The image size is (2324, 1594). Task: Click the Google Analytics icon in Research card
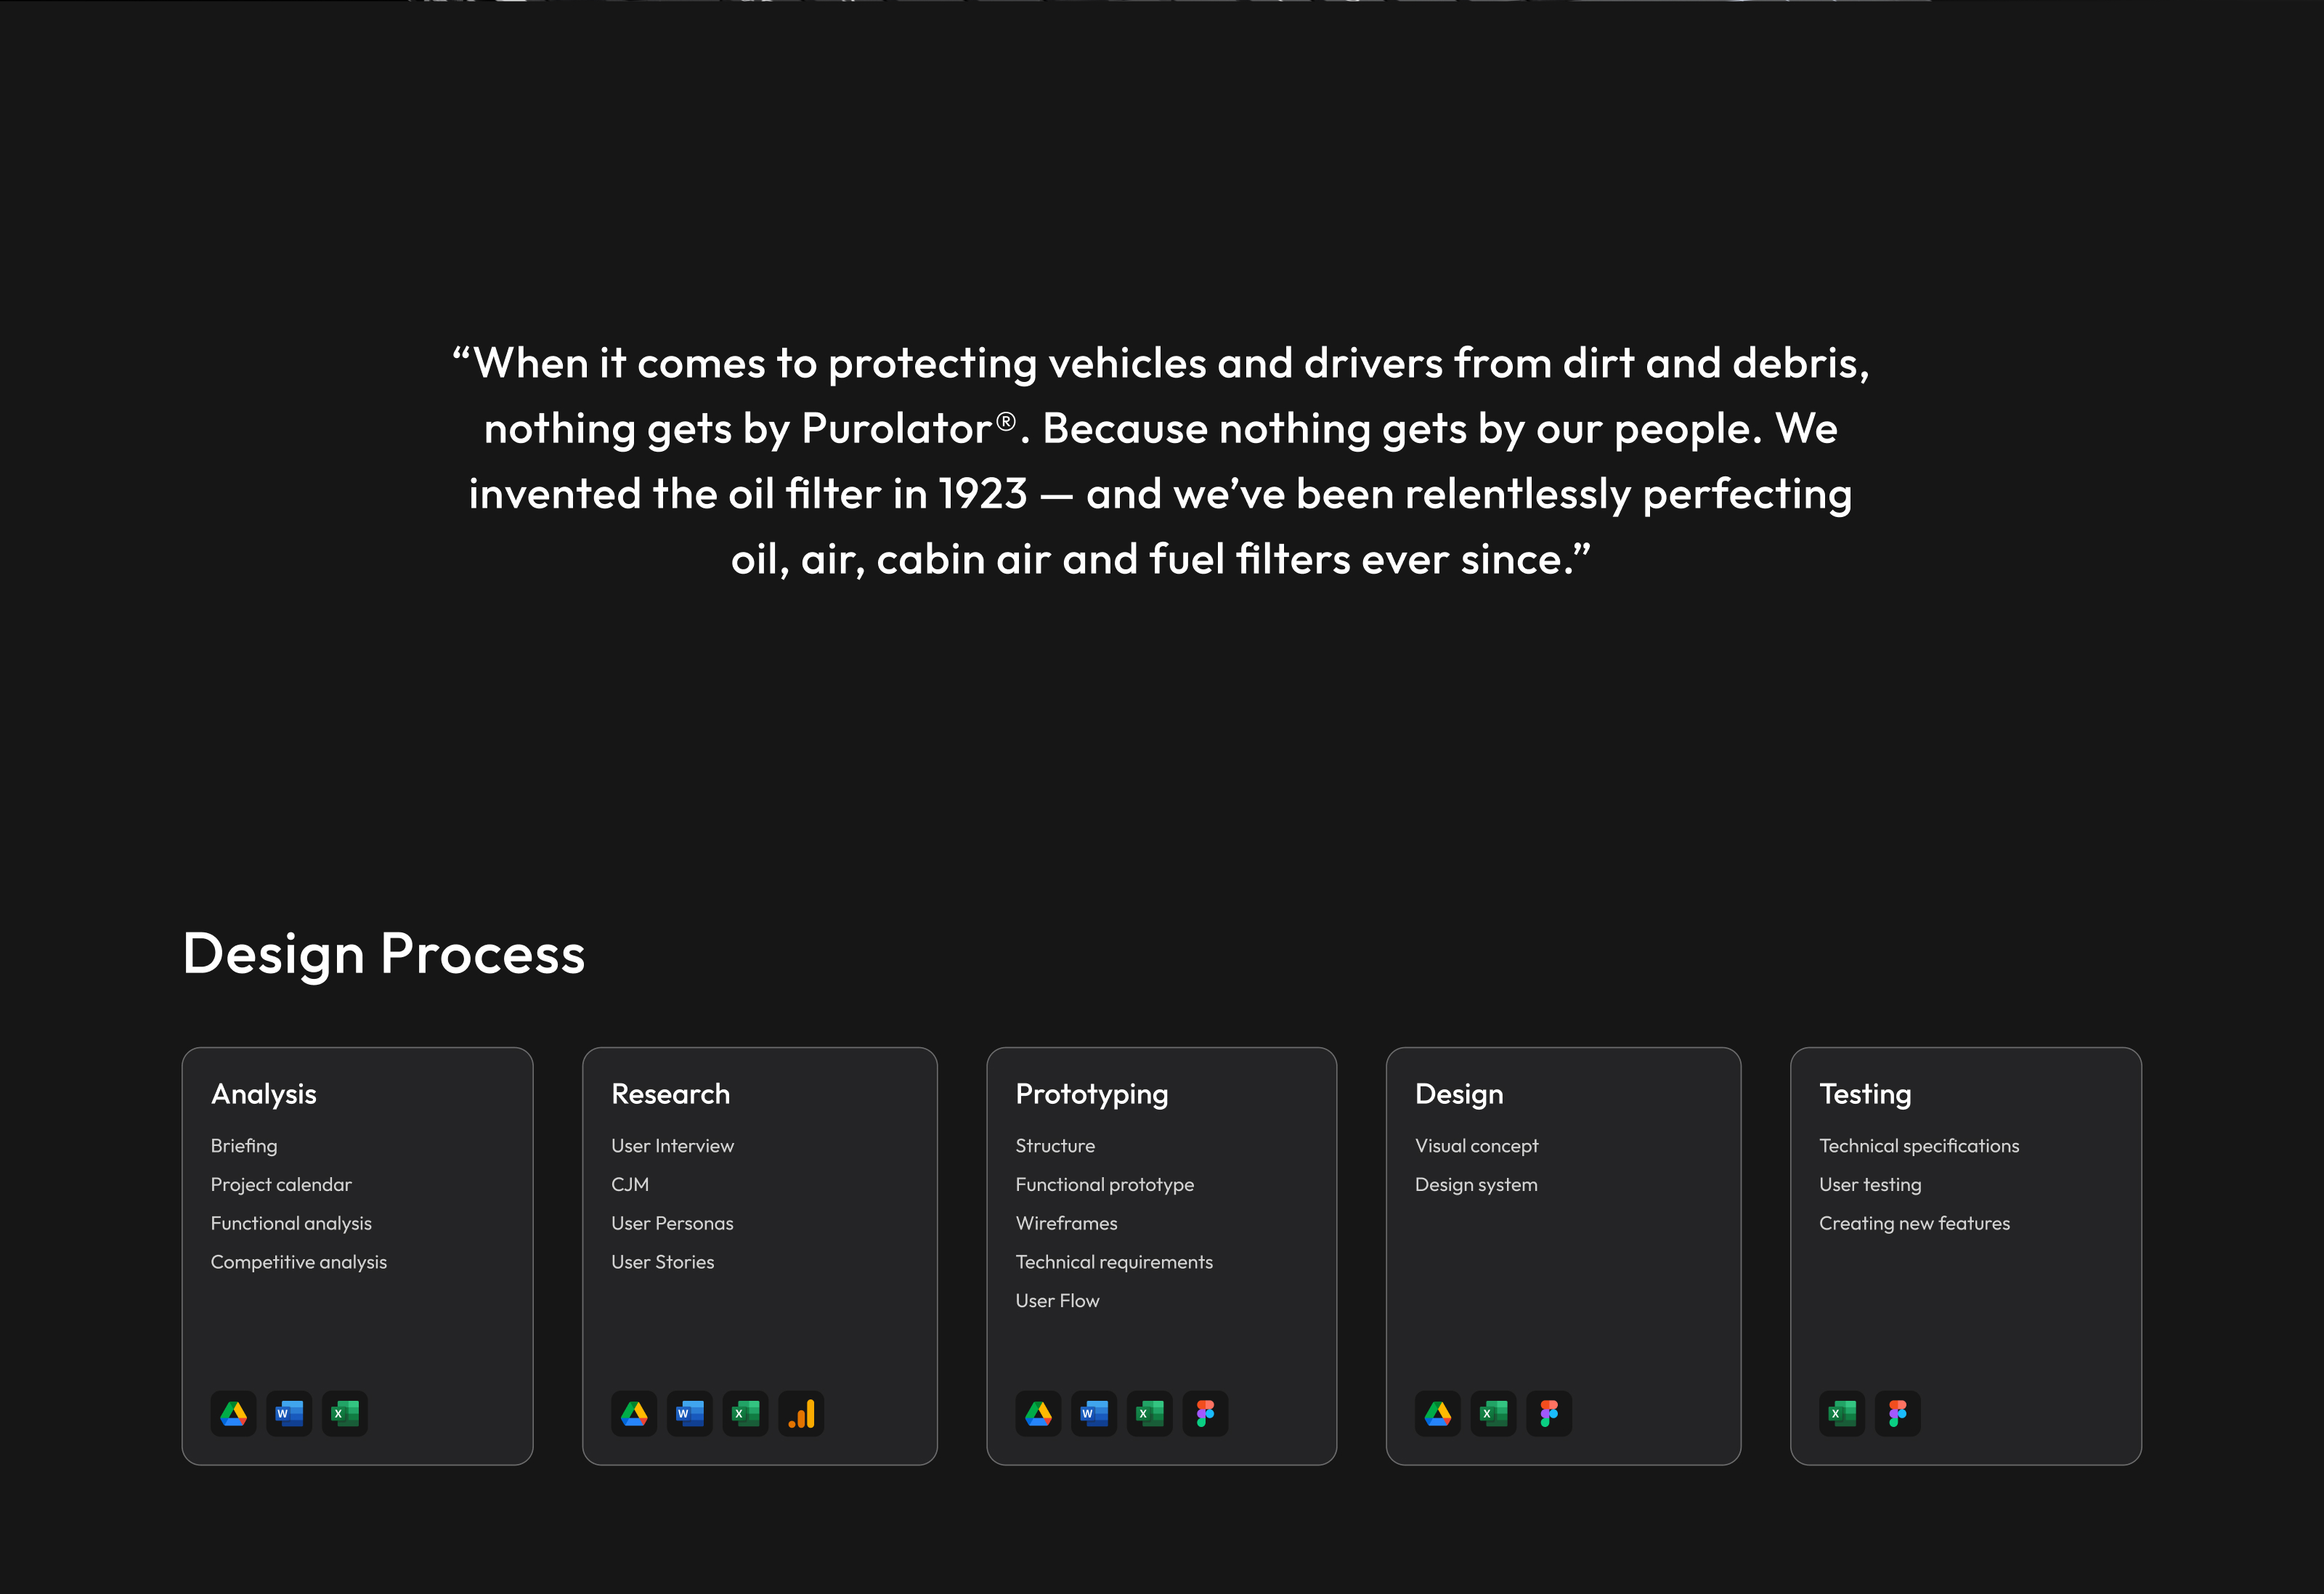801,1413
